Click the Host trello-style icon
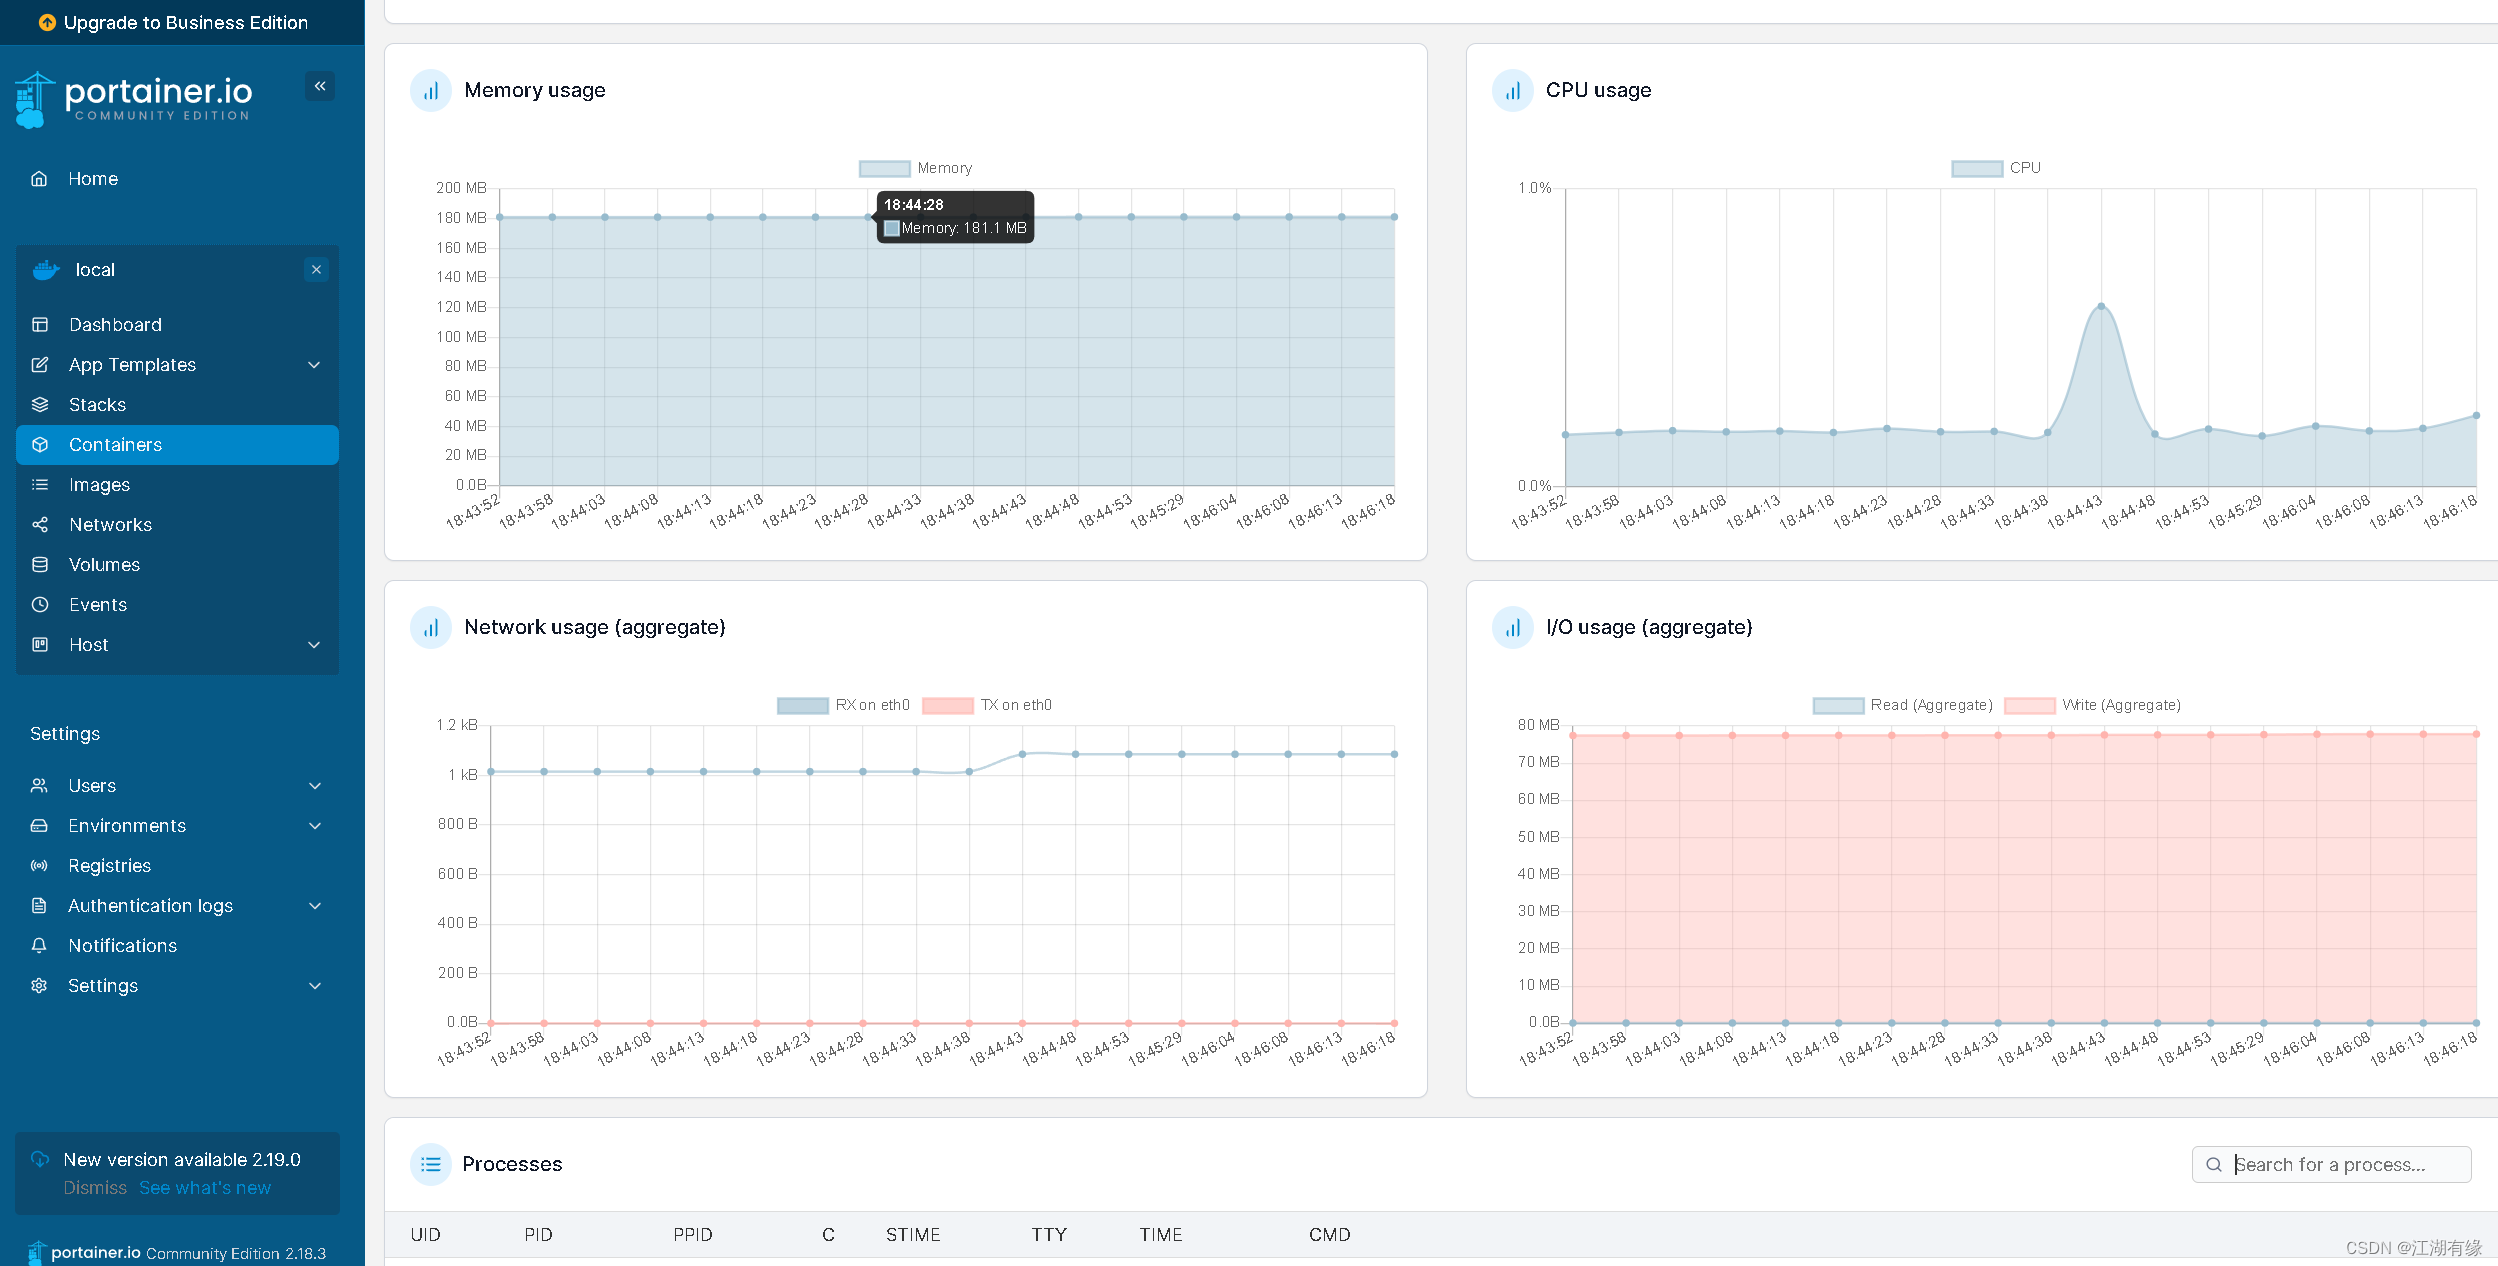Screen dimensions: 2498x1266 click(40, 645)
